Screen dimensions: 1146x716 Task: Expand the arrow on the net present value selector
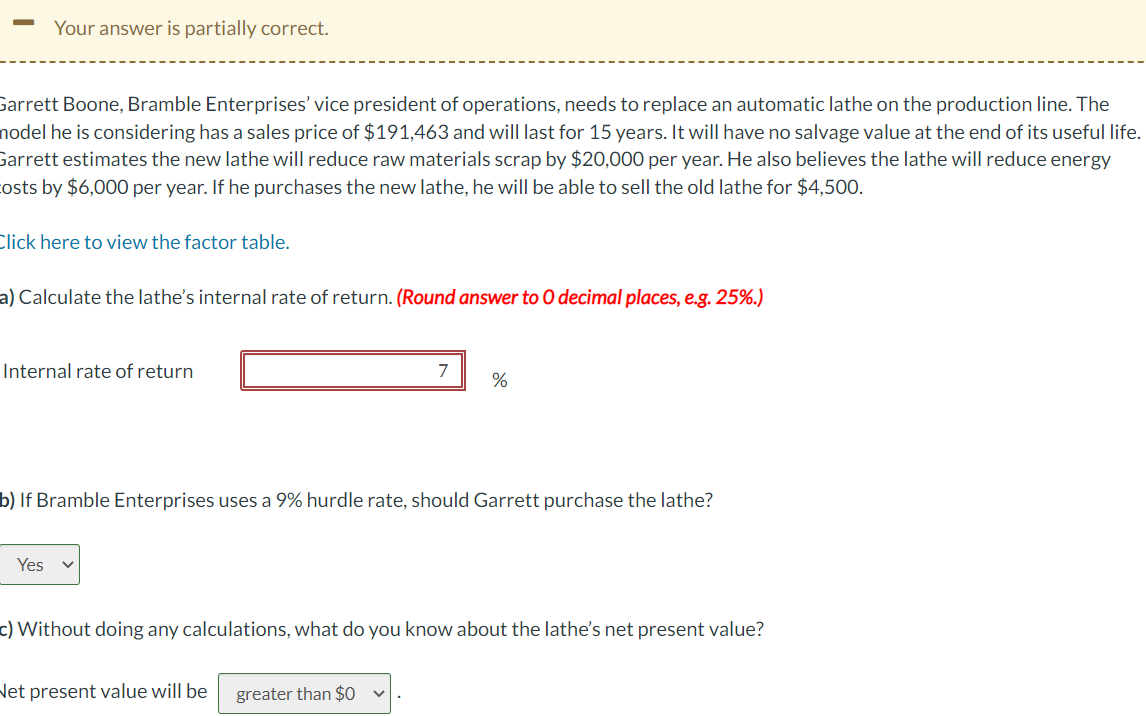point(377,692)
